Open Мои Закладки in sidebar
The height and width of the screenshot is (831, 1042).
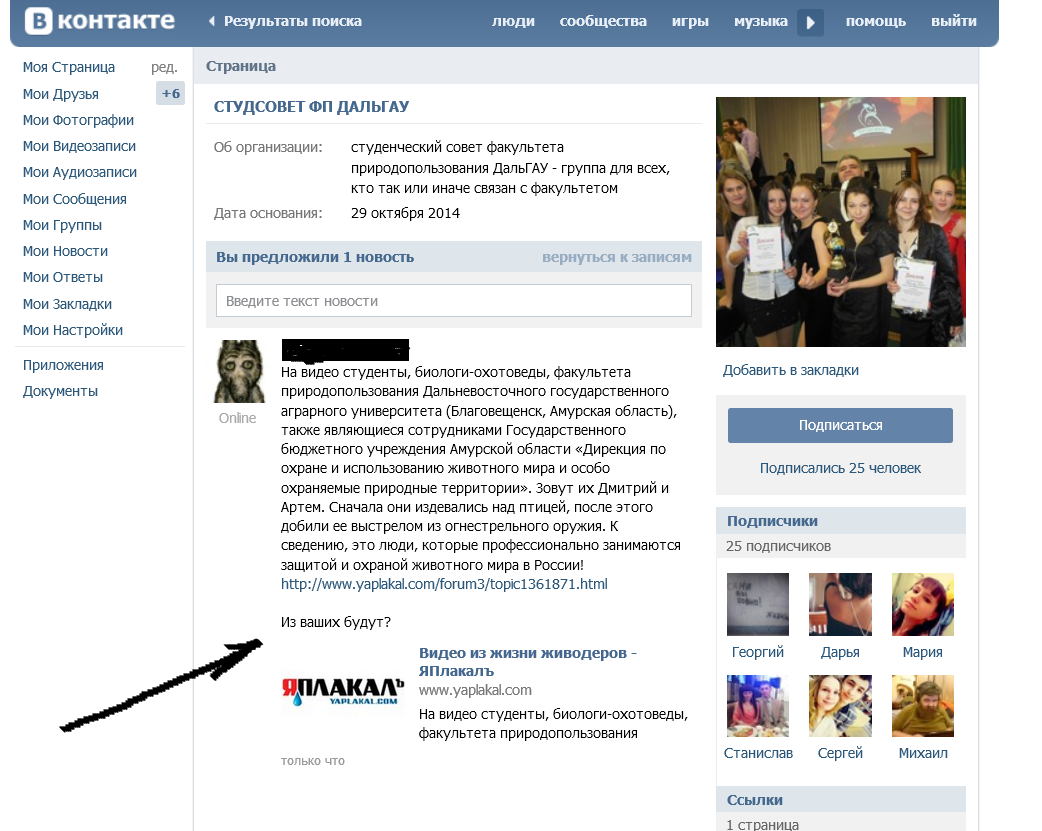click(x=67, y=304)
